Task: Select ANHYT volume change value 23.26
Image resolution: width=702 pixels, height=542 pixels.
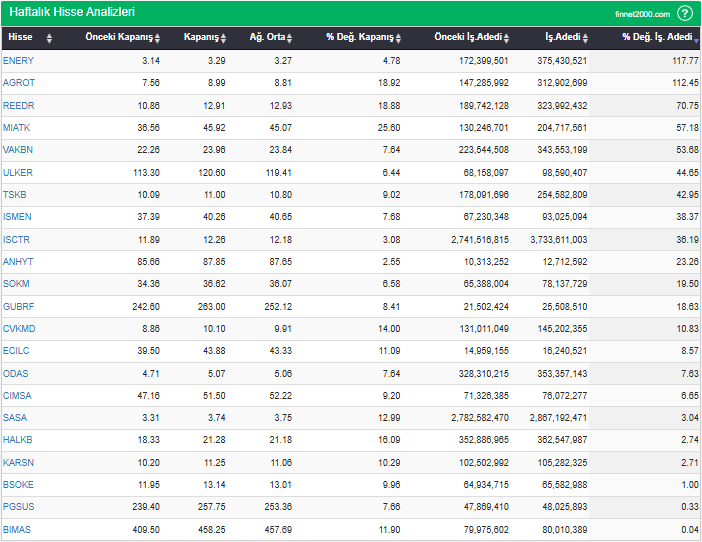Action: (x=688, y=261)
